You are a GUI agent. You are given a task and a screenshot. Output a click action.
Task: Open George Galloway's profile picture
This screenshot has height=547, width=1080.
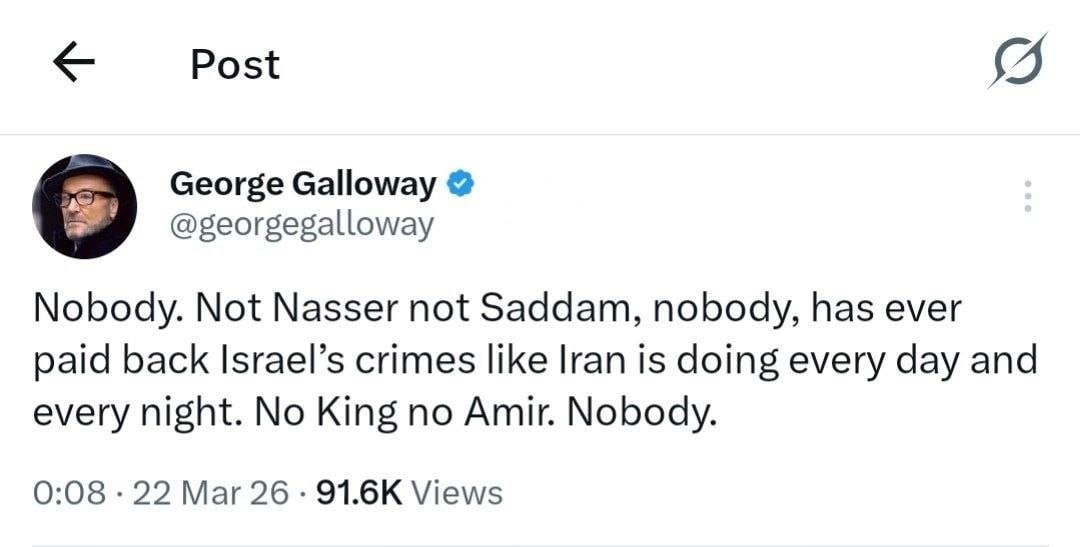(x=84, y=206)
